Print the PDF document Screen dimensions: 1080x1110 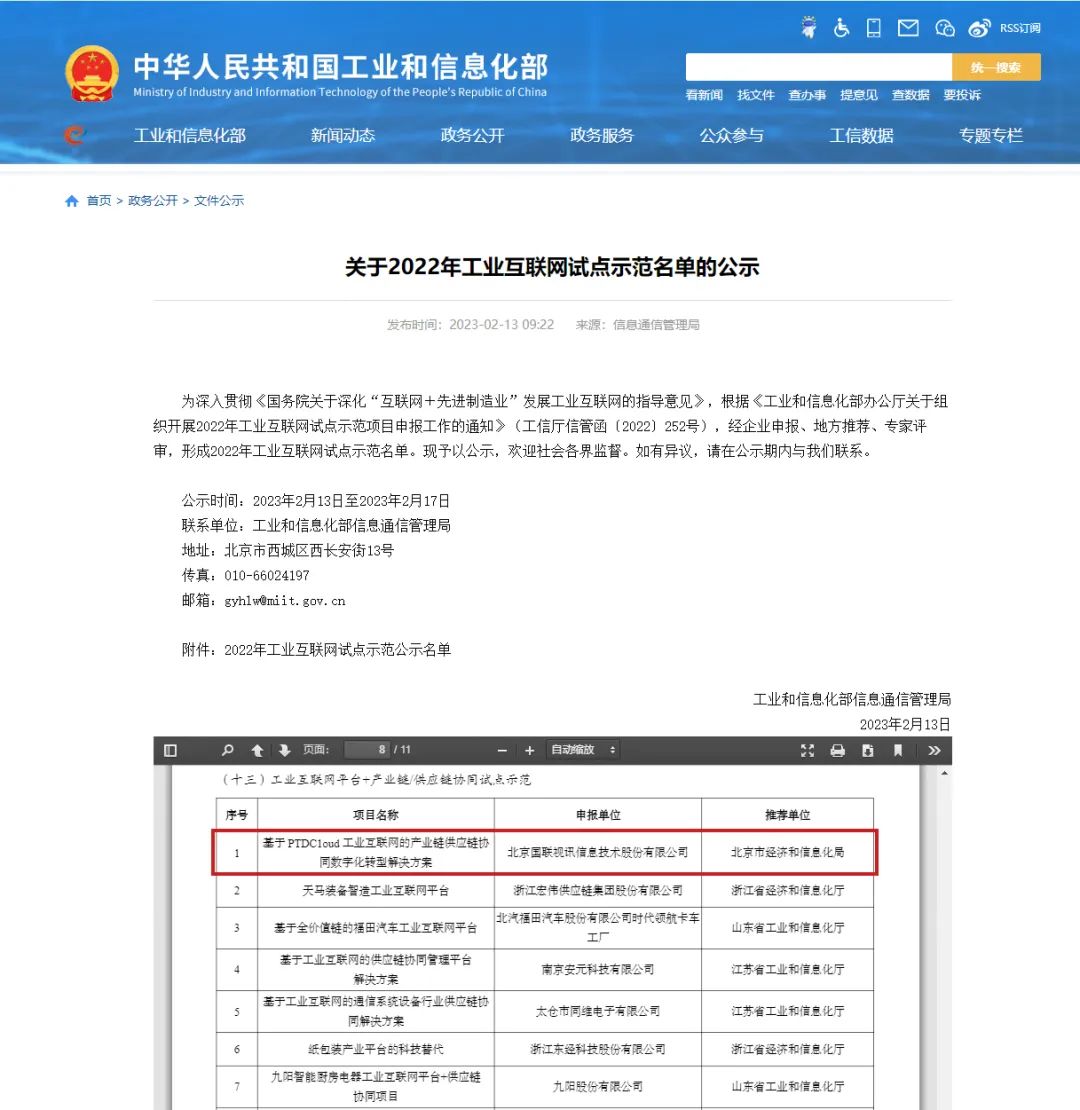coord(838,750)
